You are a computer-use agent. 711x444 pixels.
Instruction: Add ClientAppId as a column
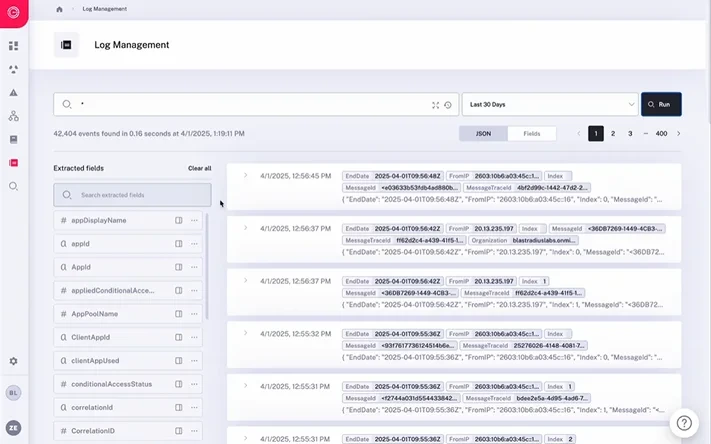click(179, 337)
